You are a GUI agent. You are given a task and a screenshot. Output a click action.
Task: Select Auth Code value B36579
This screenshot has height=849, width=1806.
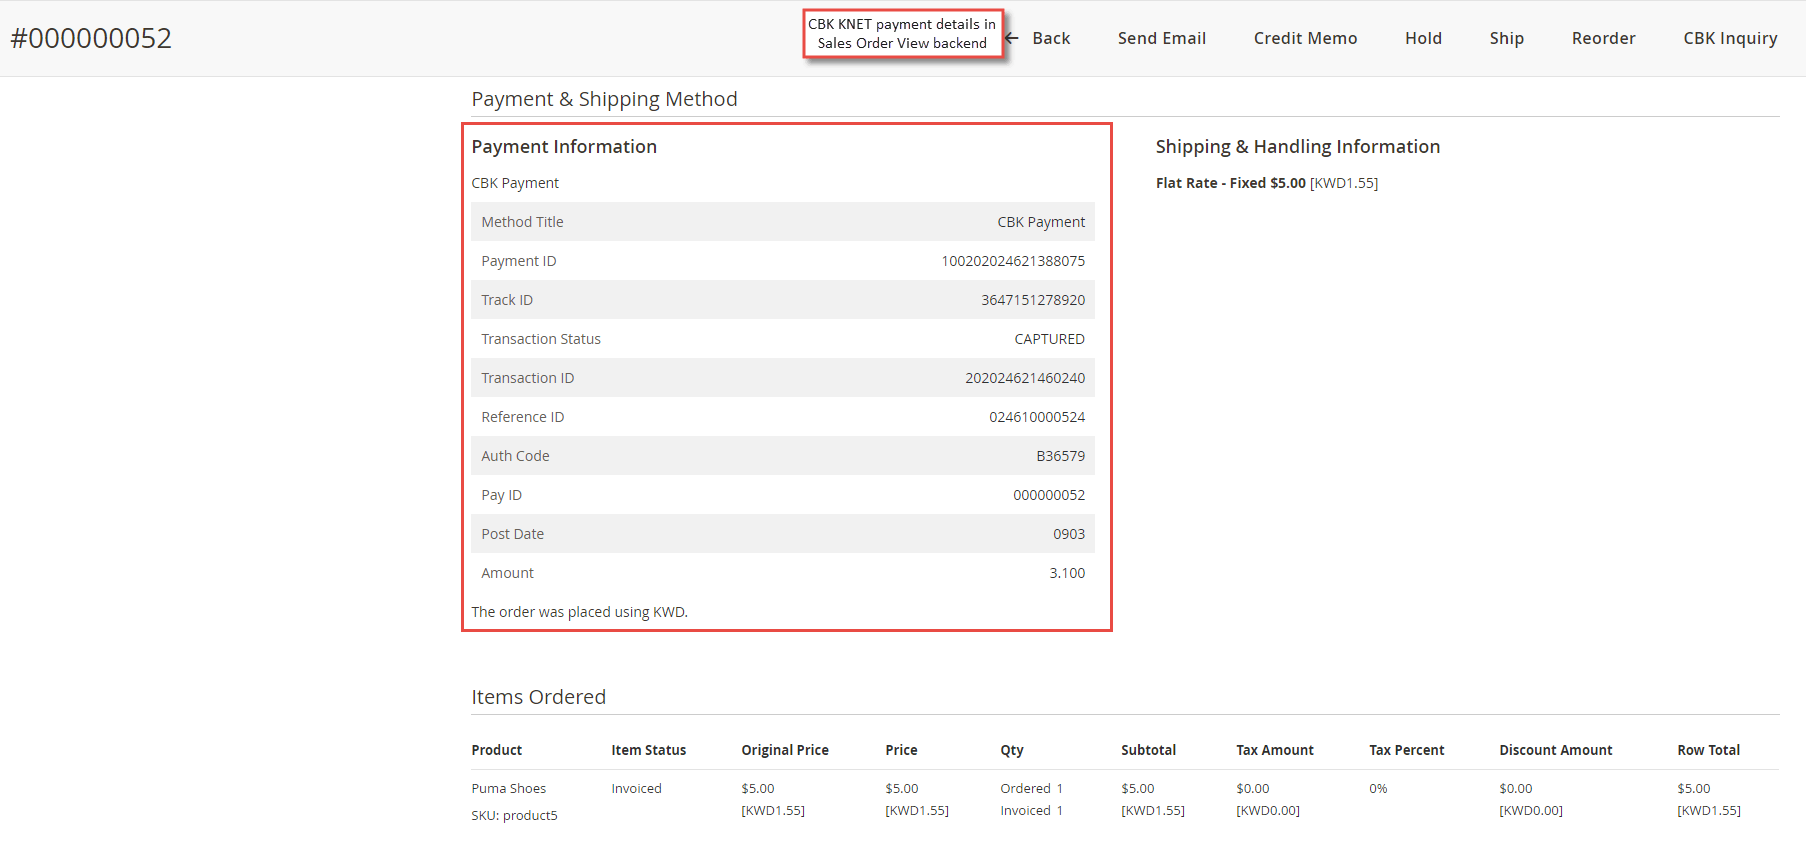click(1060, 456)
